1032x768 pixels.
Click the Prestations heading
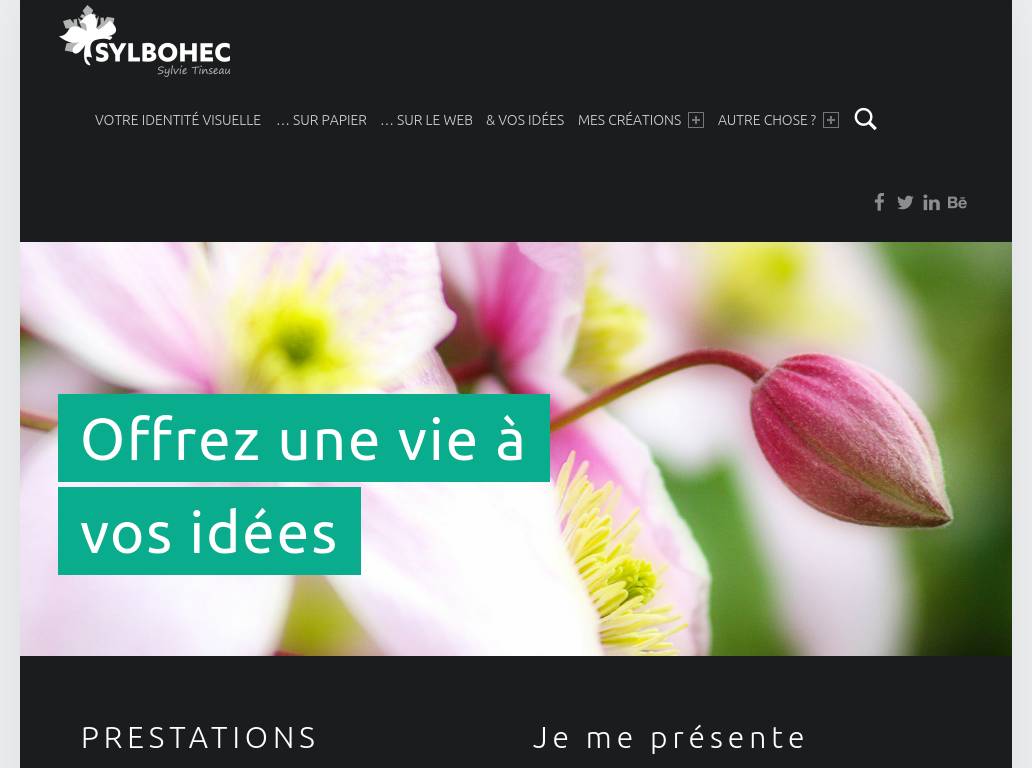pos(199,738)
